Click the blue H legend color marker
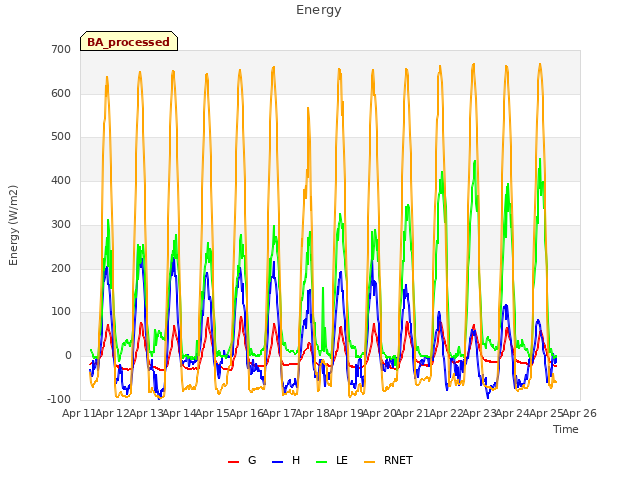The width and height of the screenshot is (640, 480). pyautogui.click(x=277, y=462)
